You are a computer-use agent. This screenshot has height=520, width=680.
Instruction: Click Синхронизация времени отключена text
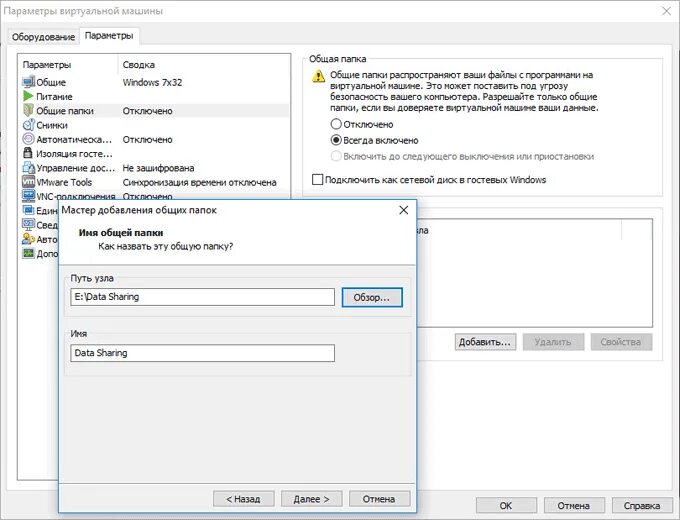coord(199,182)
